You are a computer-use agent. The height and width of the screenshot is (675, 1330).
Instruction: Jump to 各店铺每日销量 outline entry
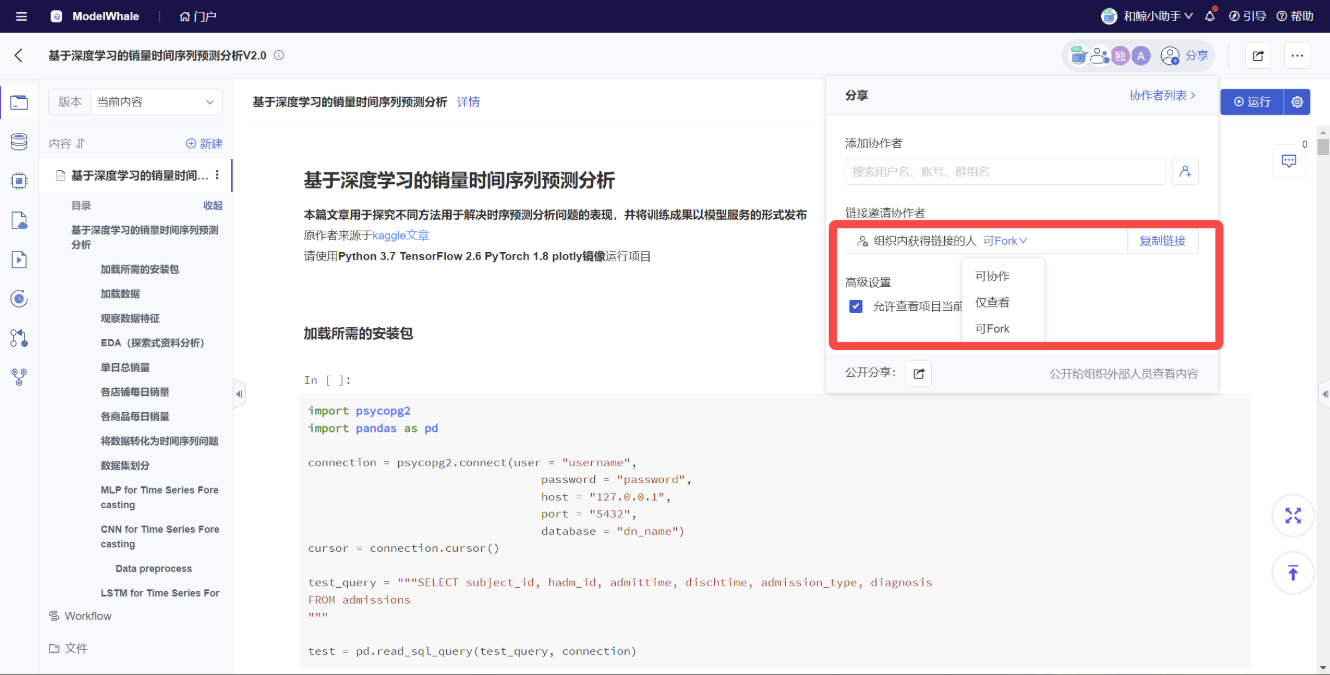(135, 392)
